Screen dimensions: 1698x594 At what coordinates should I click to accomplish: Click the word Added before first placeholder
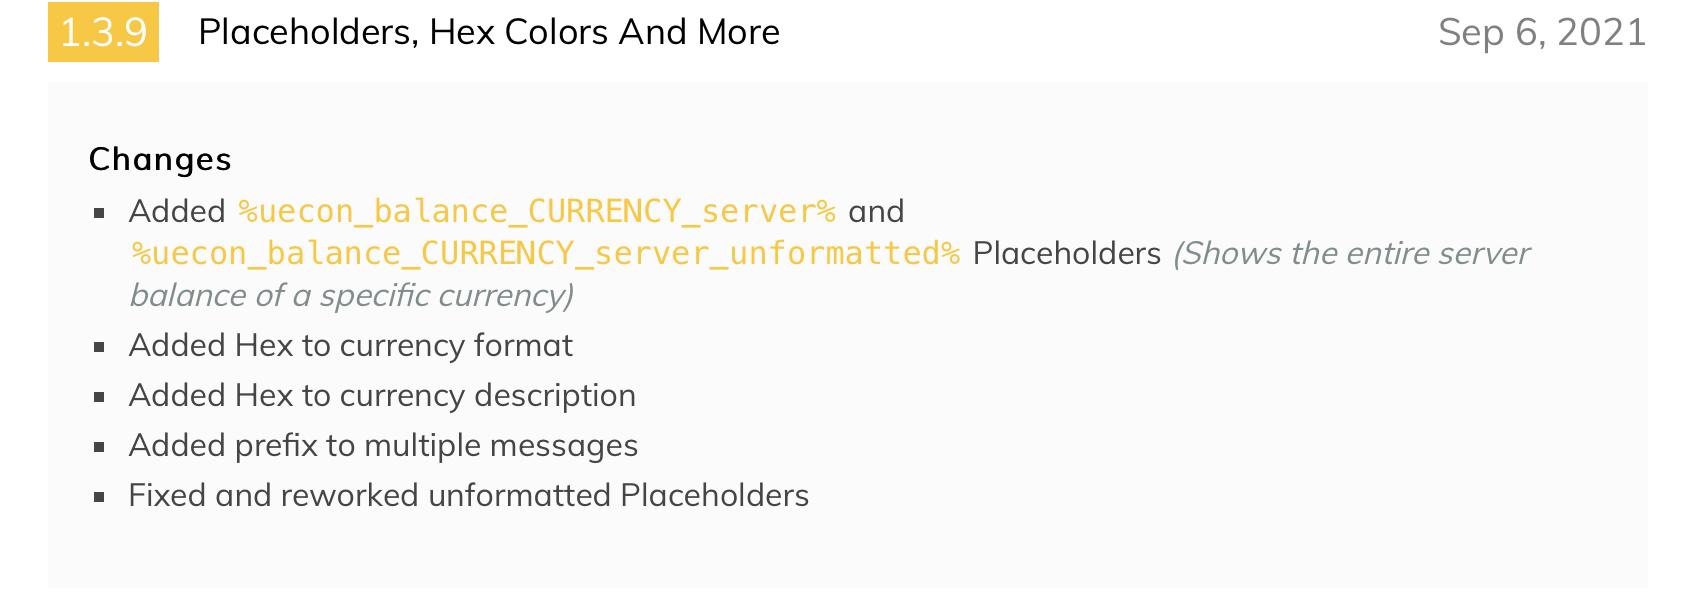(x=177, y=211)
